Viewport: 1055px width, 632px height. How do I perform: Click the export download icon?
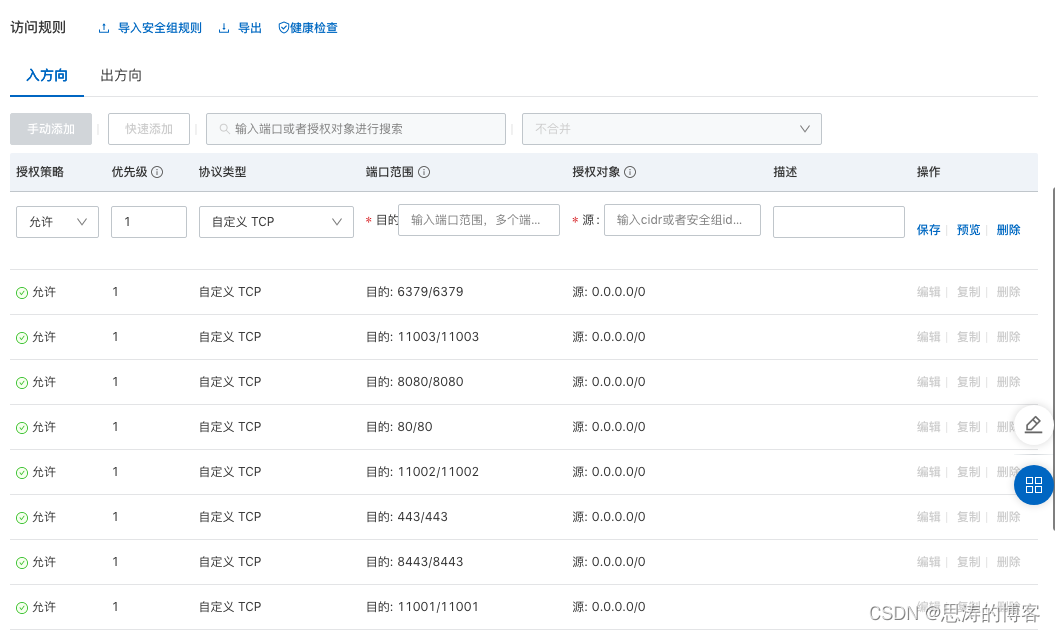point(224,28)
